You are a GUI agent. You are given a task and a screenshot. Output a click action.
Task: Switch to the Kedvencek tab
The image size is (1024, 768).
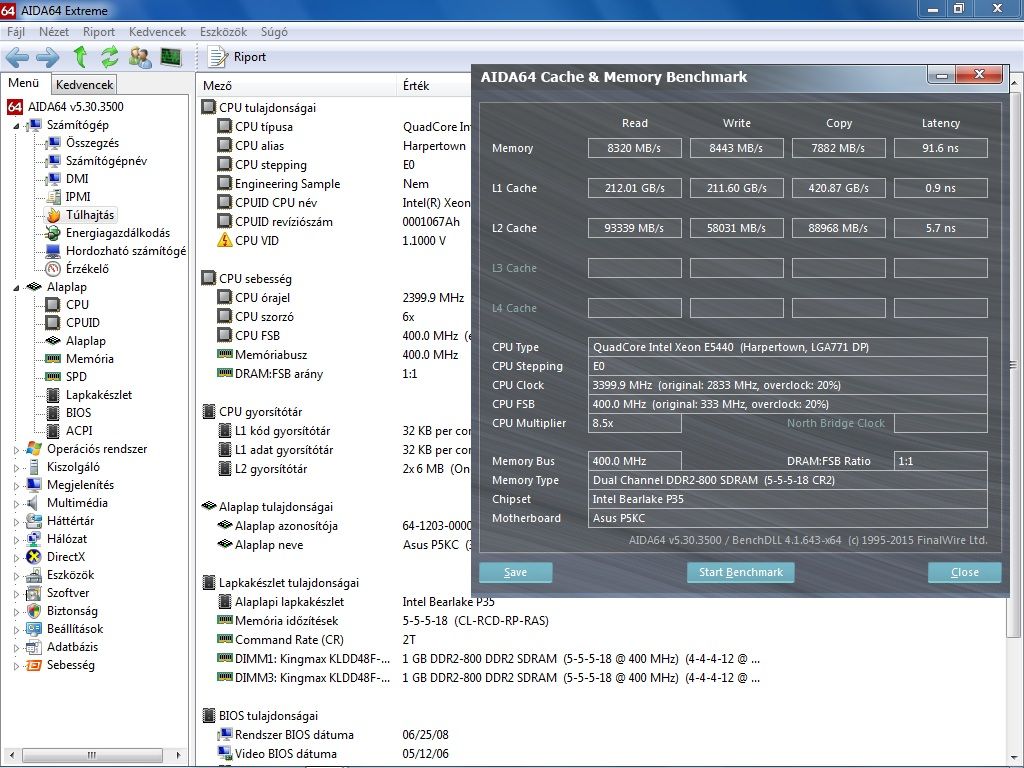pos(84,84)
